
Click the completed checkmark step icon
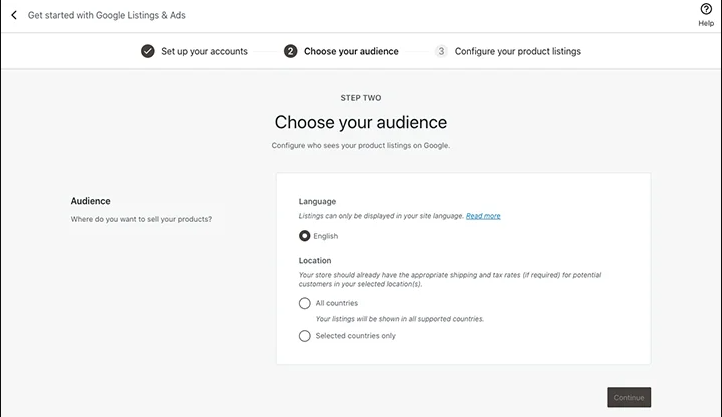coord(148,51)
